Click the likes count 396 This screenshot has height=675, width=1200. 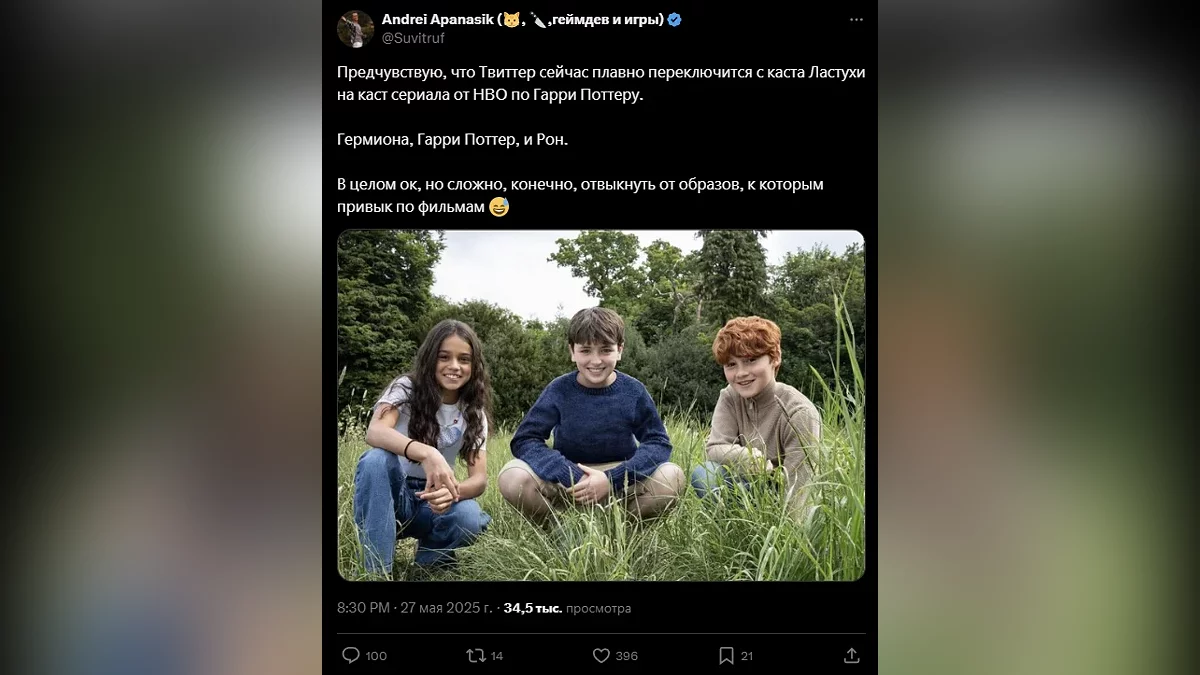coord(627,656)
